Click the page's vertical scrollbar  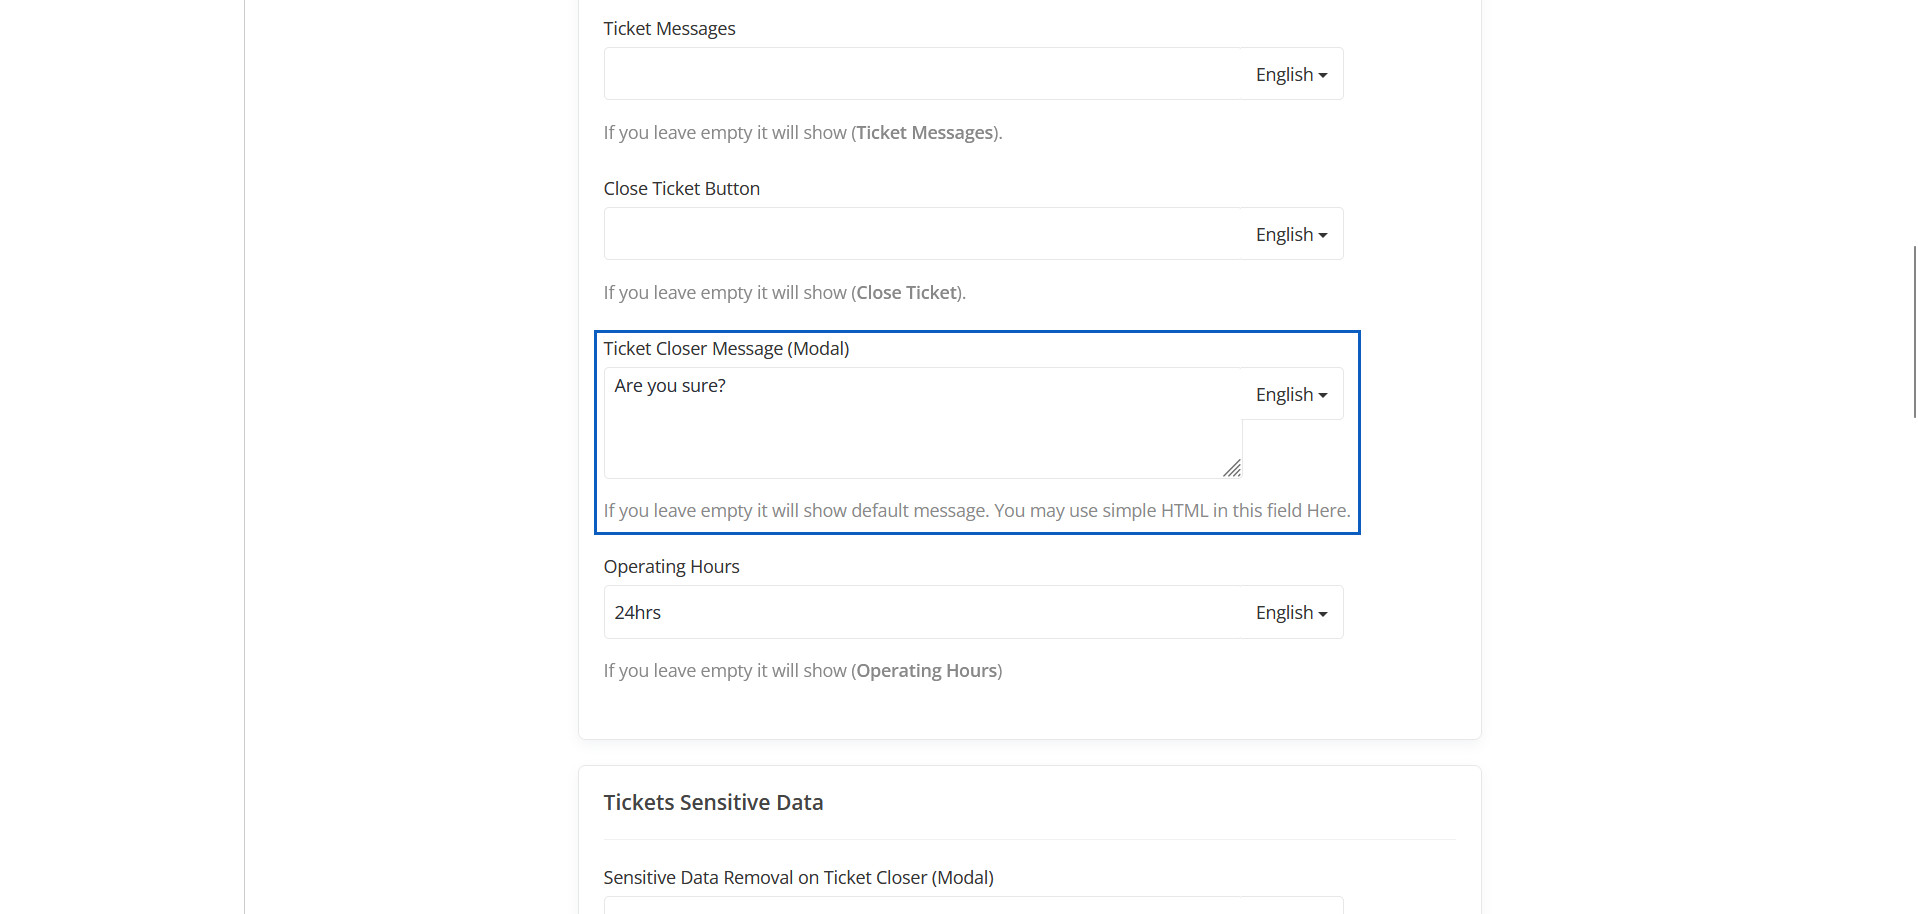(x=1914, y=331)
